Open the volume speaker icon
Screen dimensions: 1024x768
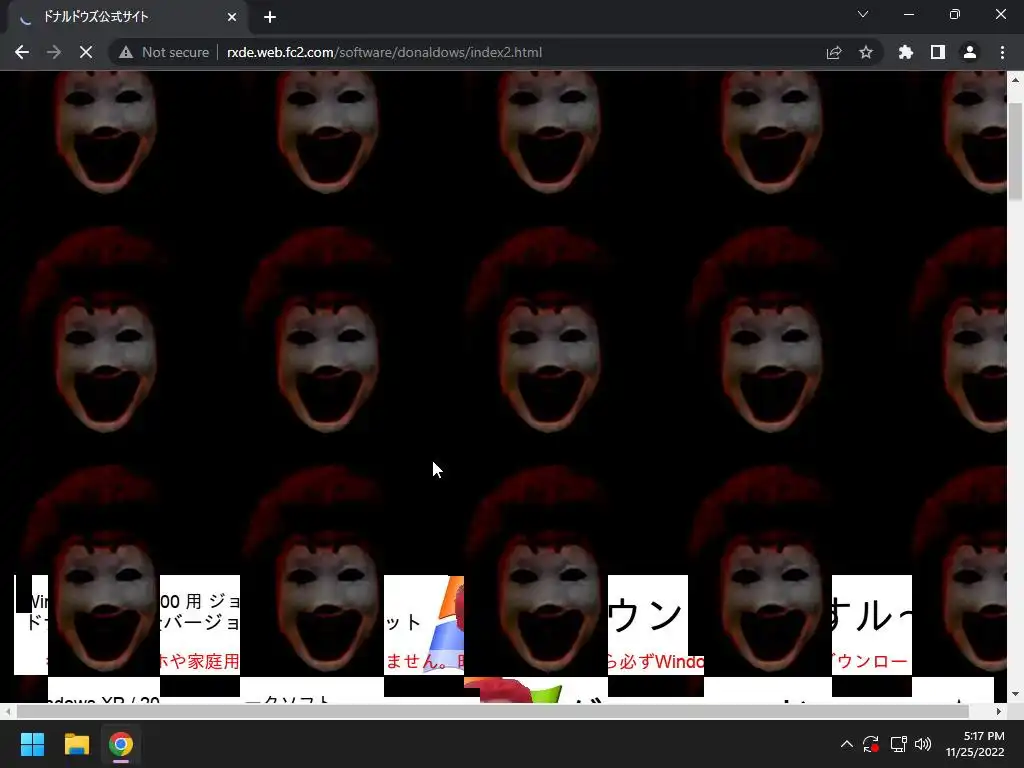coord(923,744)
